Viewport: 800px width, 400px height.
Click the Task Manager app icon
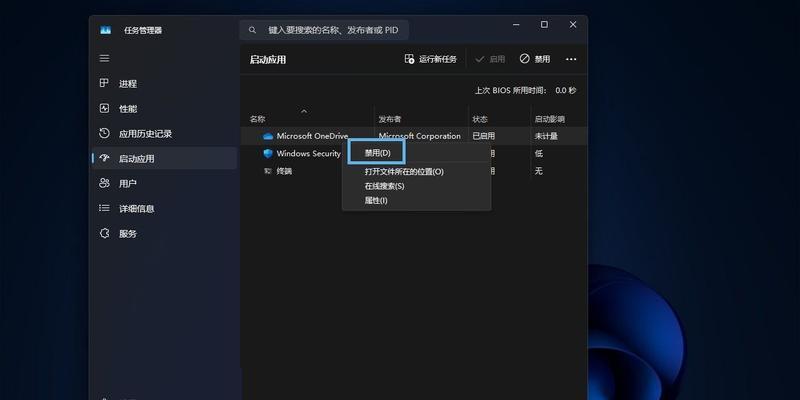point(106,30)
